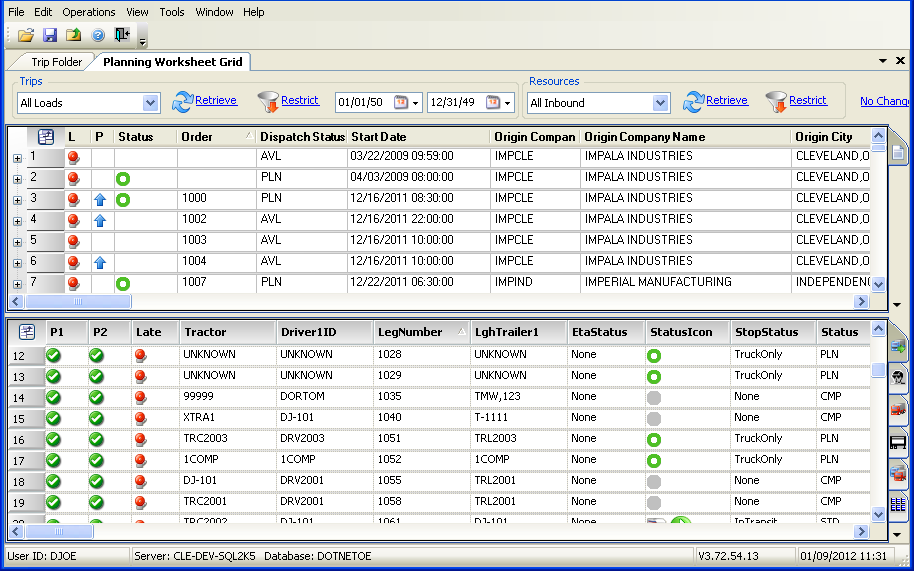This screenshot has width=914, height=572.
Task: Open the All Inbound resources dropdown
Action: point(660,103)
